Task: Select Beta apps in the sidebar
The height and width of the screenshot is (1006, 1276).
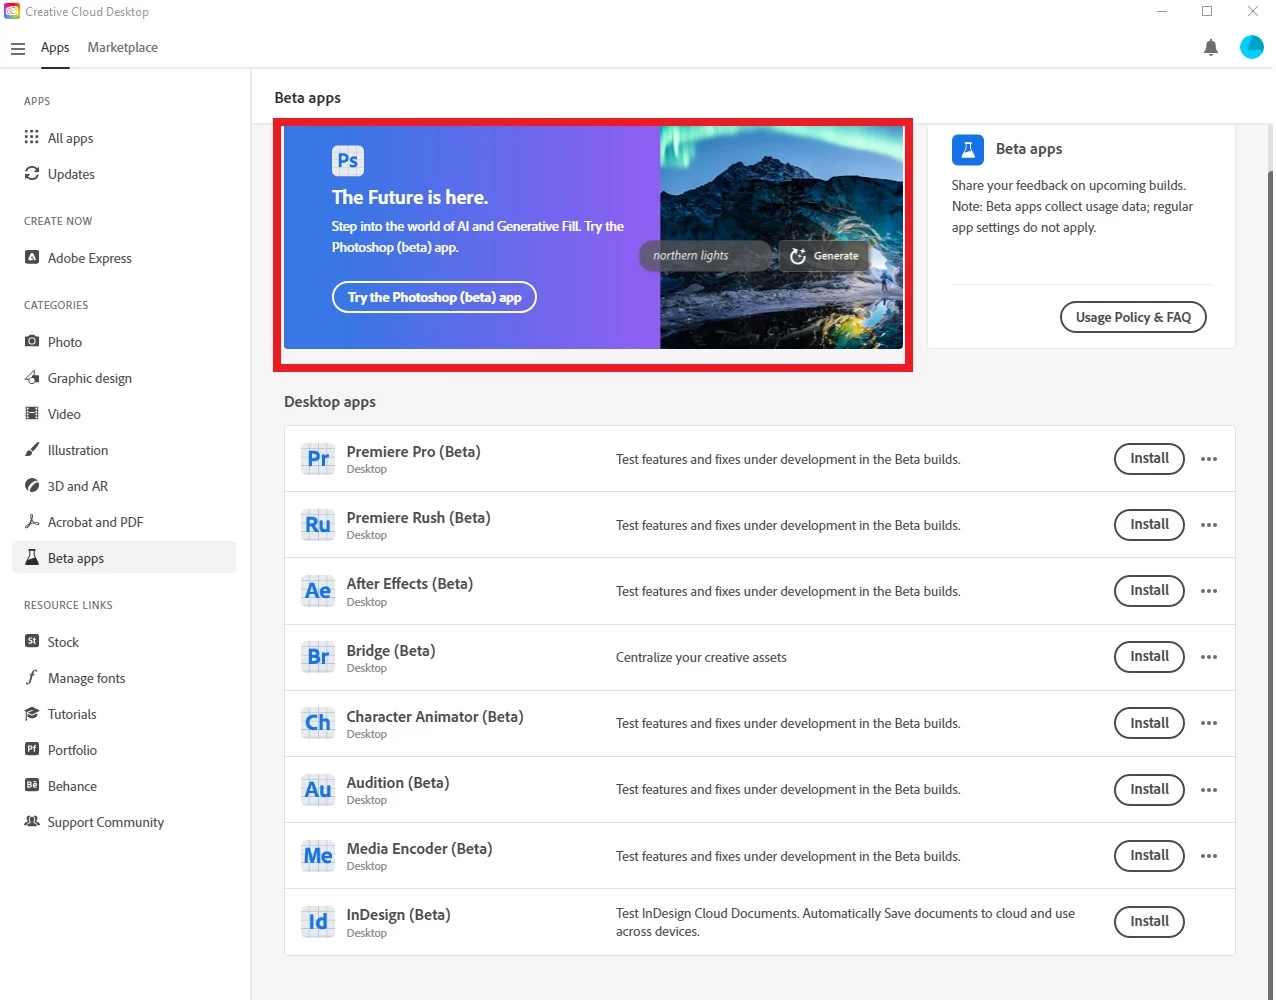Action: [x=124, y=558]
